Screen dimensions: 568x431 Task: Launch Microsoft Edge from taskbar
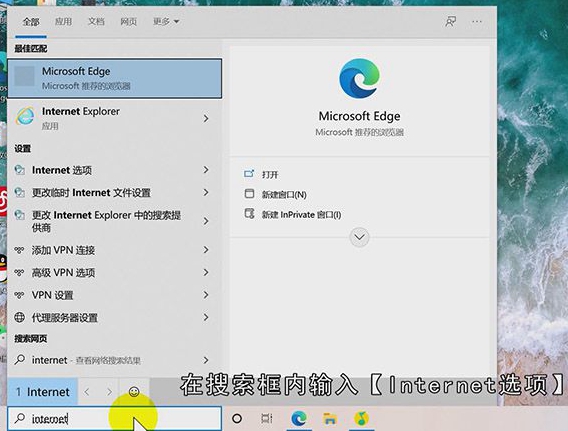pyautogui.click(x=299, y=419)
